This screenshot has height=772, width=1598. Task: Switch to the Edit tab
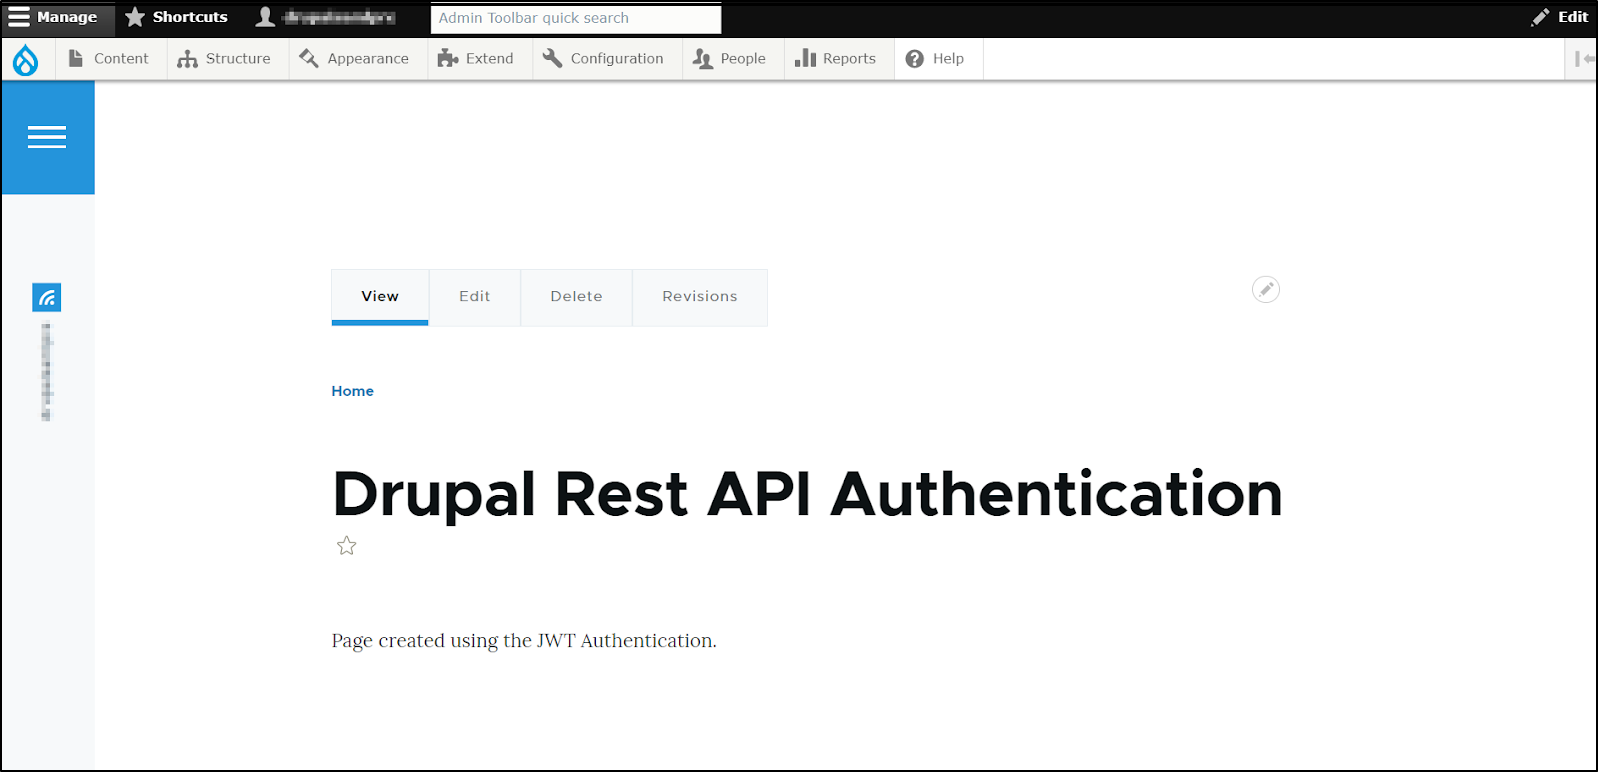(x=475, y=297)
